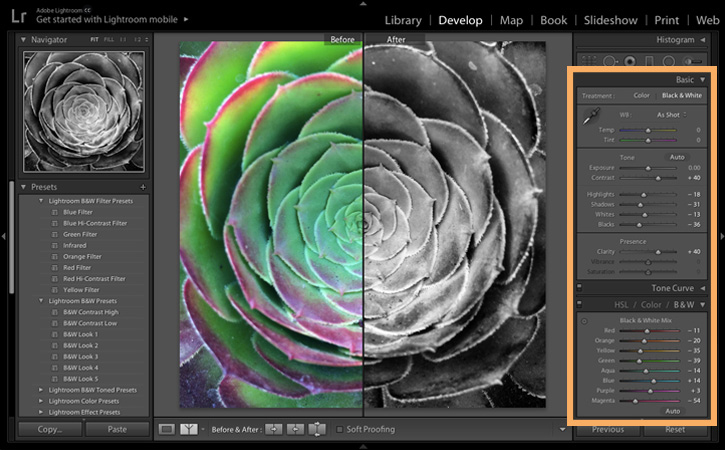The height and width of the screenshot is (450, 725).
Task: Enable the Soft Proofing checkbox
Action: (340, 429)
